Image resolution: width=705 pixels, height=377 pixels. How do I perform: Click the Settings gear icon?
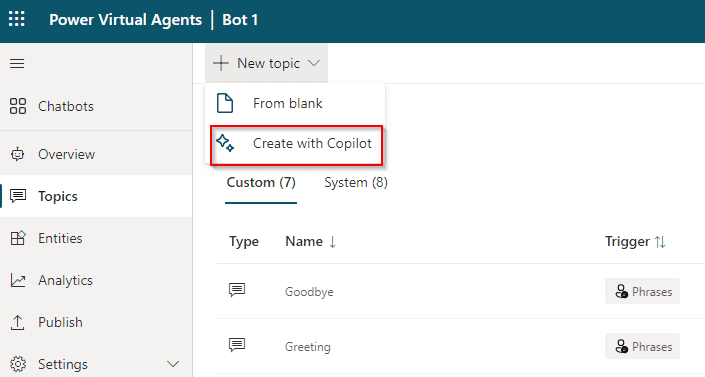[x=18, y=364]
